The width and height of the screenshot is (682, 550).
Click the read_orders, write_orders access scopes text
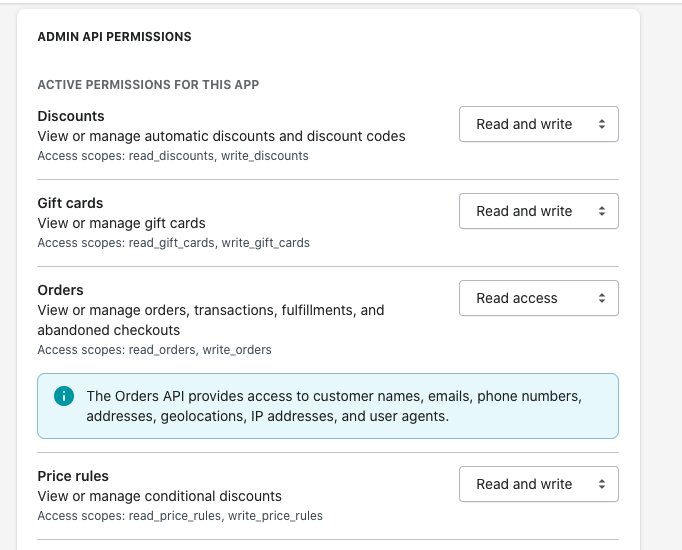tap(200, 350)
